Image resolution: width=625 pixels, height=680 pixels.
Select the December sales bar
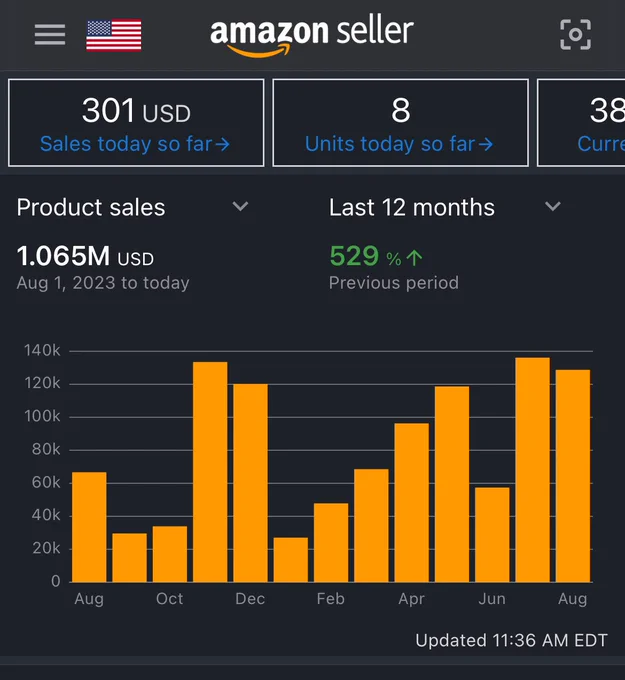pos(250,483)
